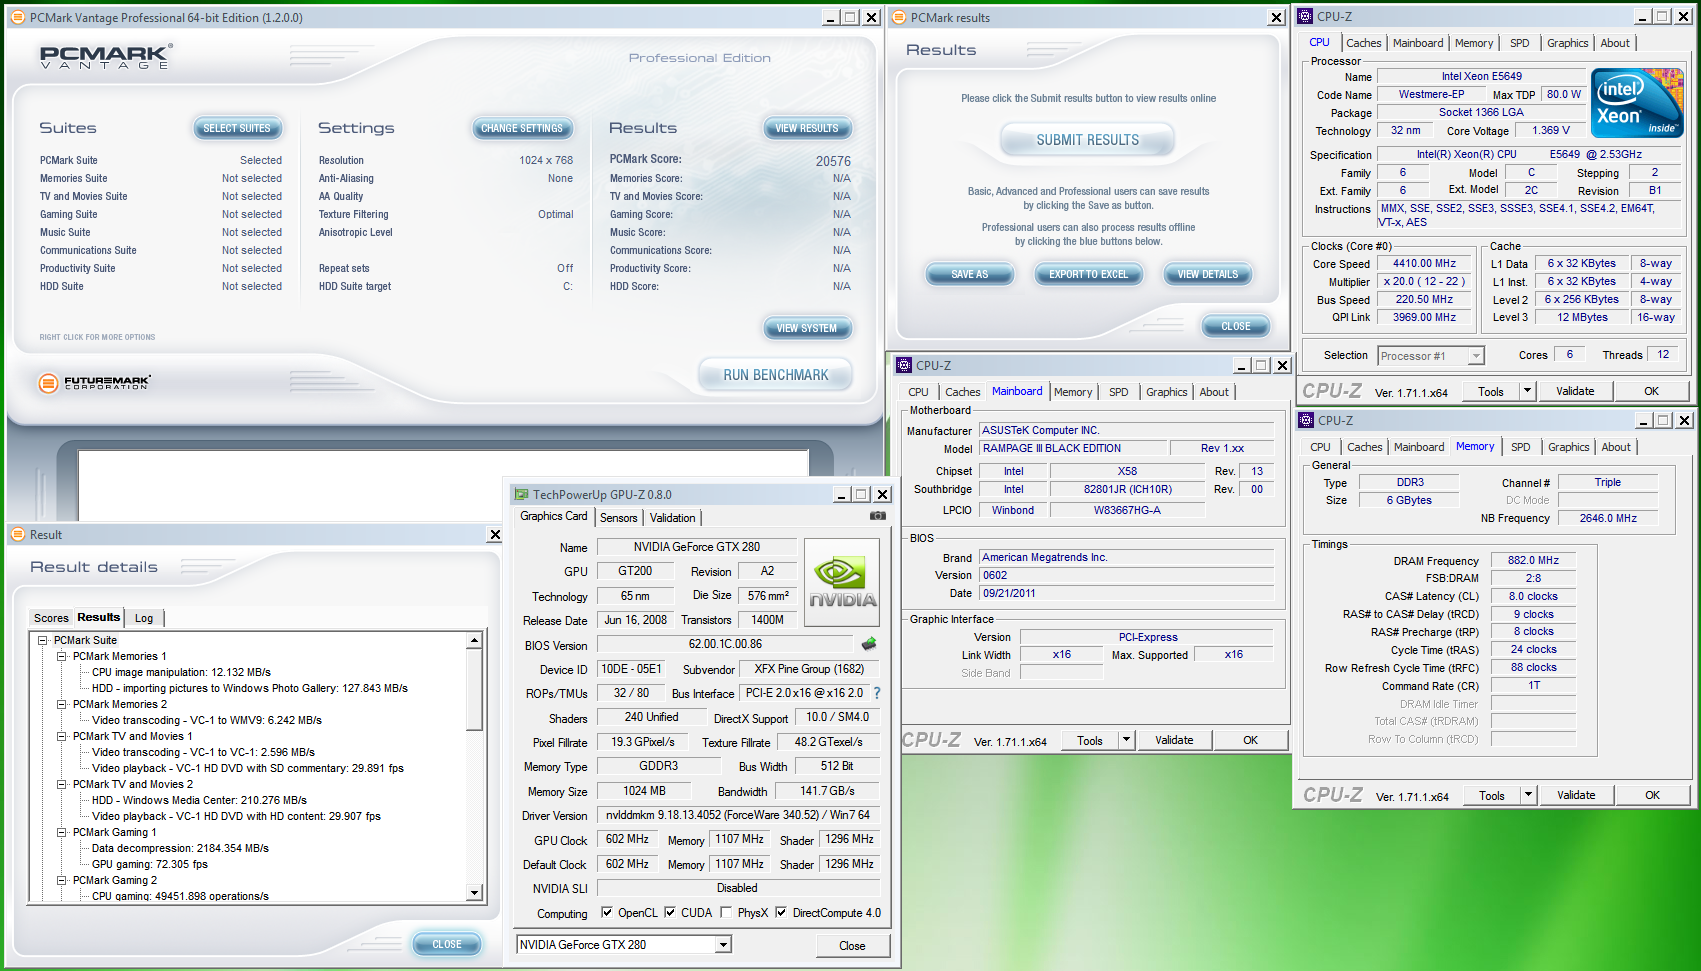The width and height of the screenshot is (1701, 971).
Task: Click the CHANGE SETTINGS button
Action: coord(522,128)
